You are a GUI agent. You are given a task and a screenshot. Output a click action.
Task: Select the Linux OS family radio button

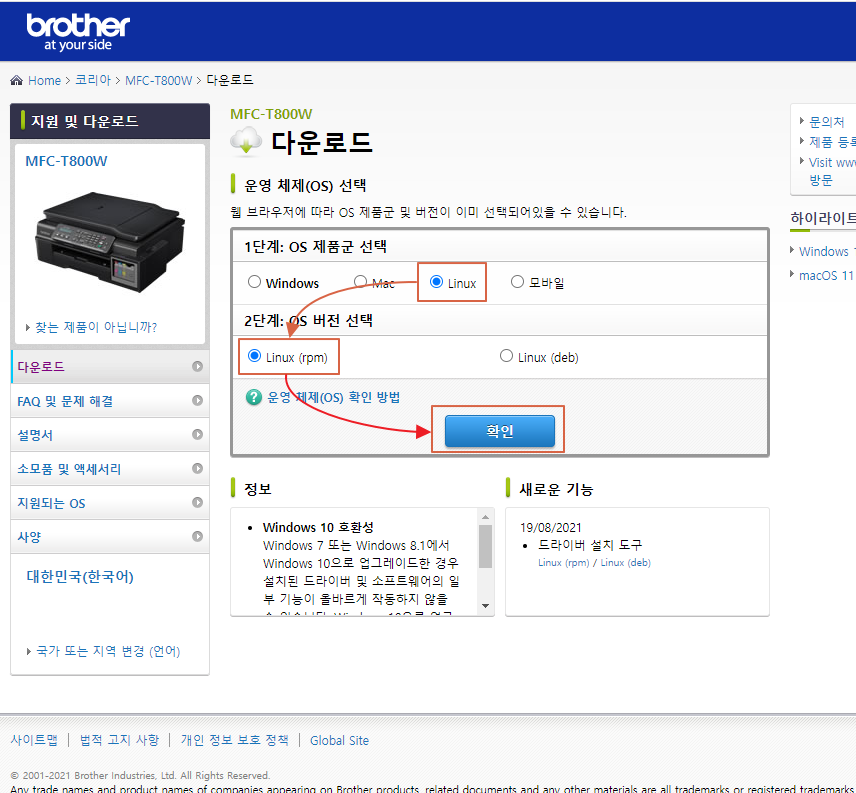(x=436, y=282)
